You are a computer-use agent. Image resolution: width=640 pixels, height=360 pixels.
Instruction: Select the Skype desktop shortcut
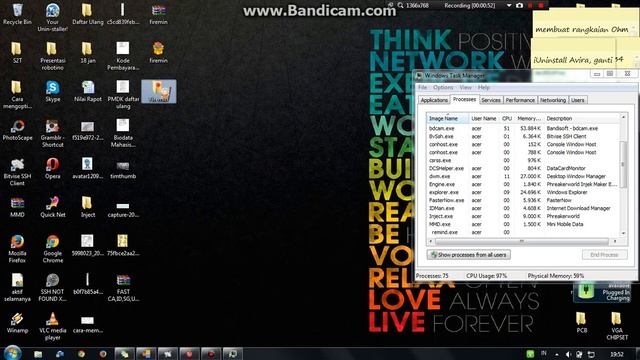pos(53,91)
